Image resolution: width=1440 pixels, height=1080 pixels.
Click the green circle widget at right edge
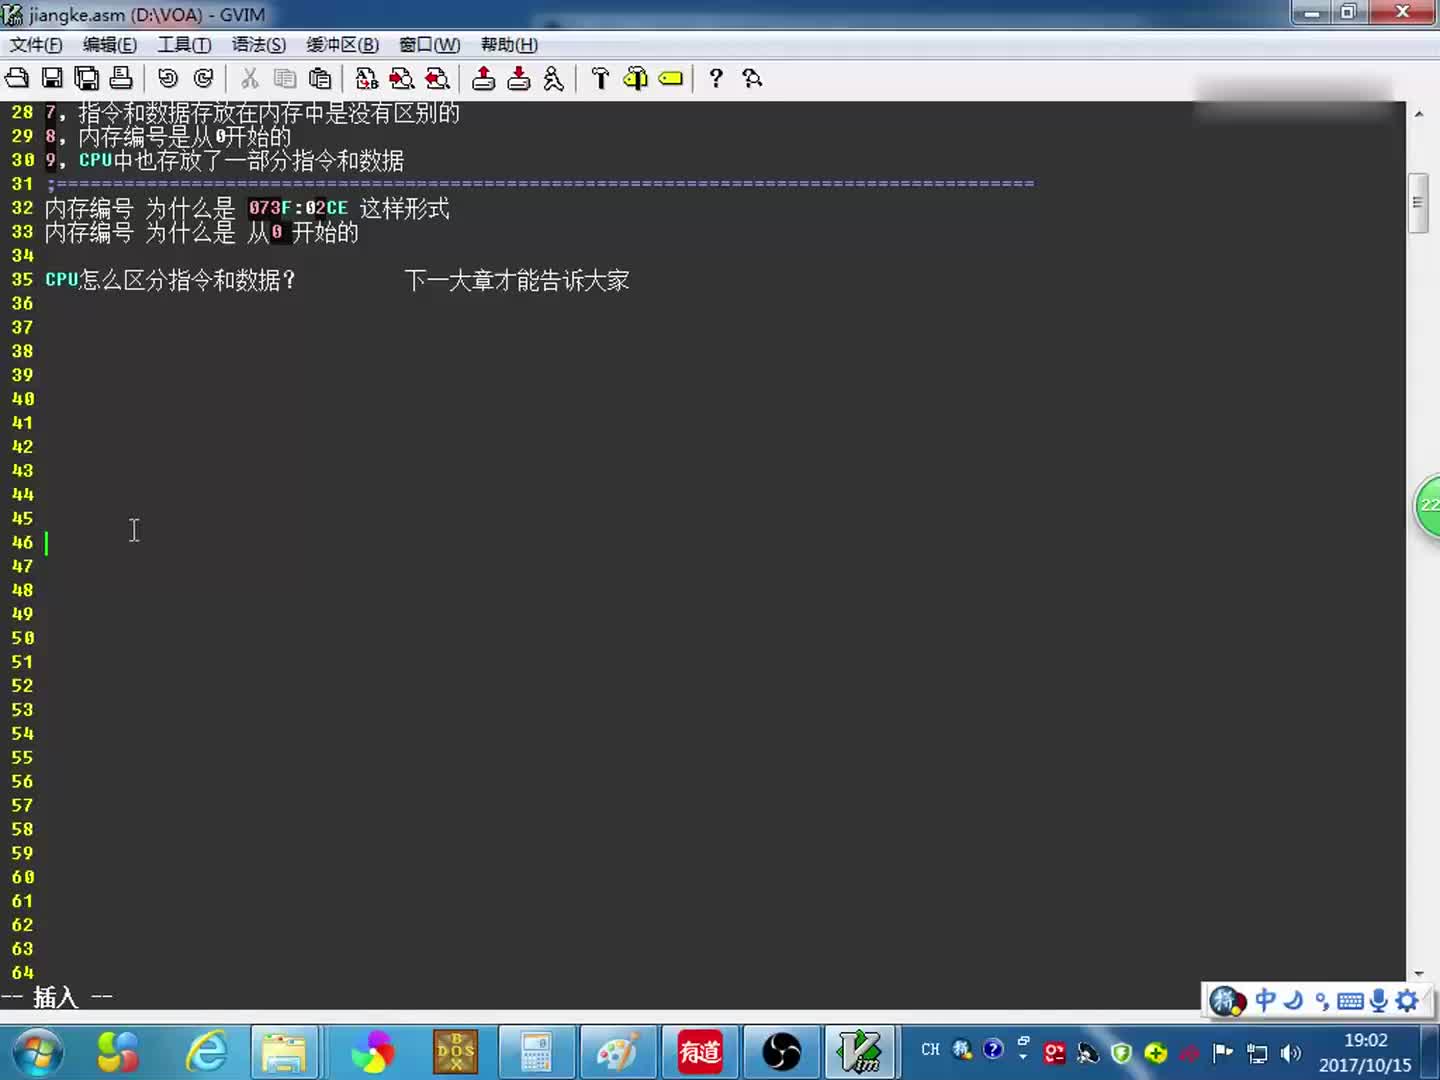click(1428, 506)
